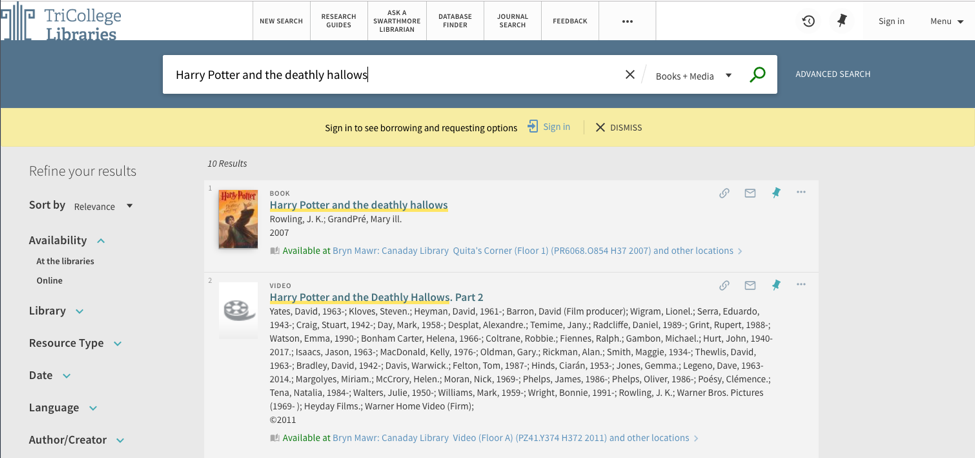
Task: Click the film reel video thumbnail
Action: [x=238, y=309]
